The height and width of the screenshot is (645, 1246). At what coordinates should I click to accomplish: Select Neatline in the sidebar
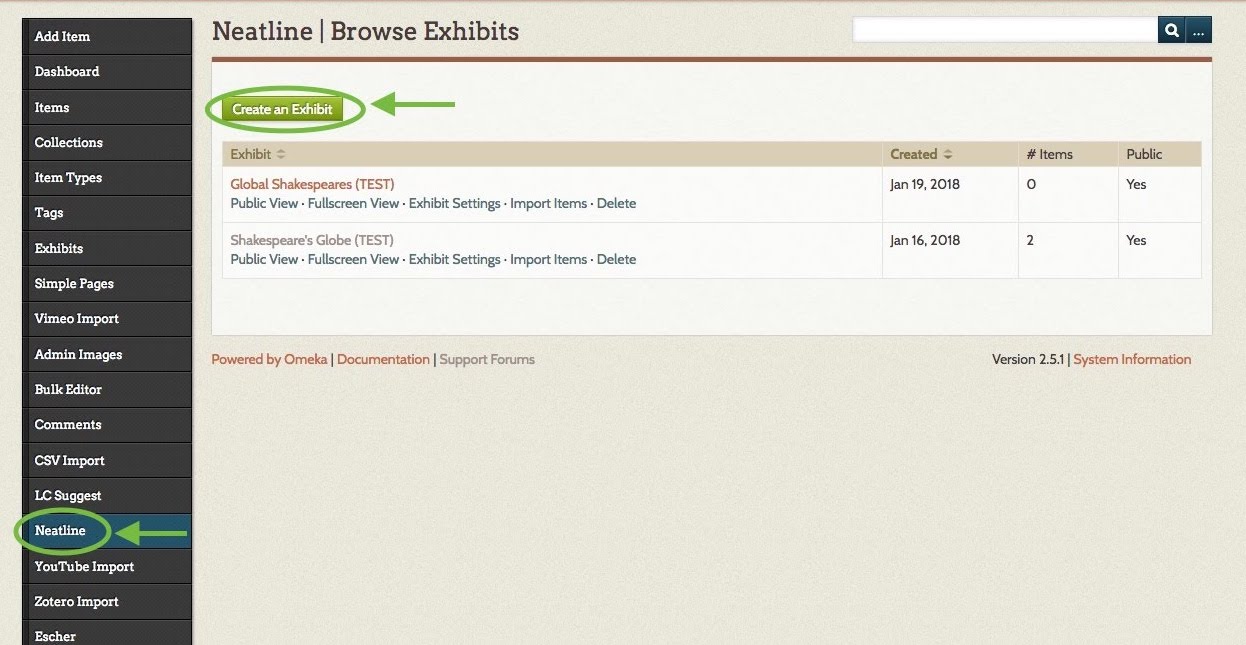coord(107,530)
